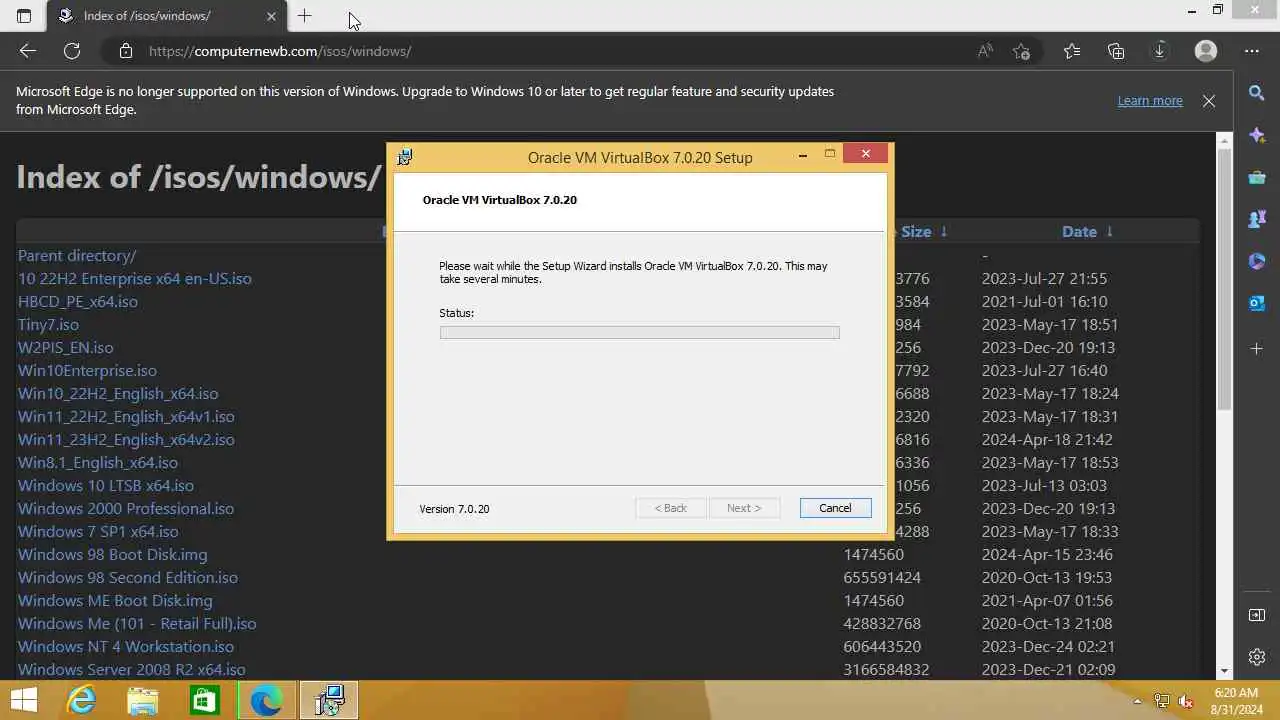
Task: Open Win10_22H2_English_x64.iso link
Action: pyautogui.click(x=118, y=393)
